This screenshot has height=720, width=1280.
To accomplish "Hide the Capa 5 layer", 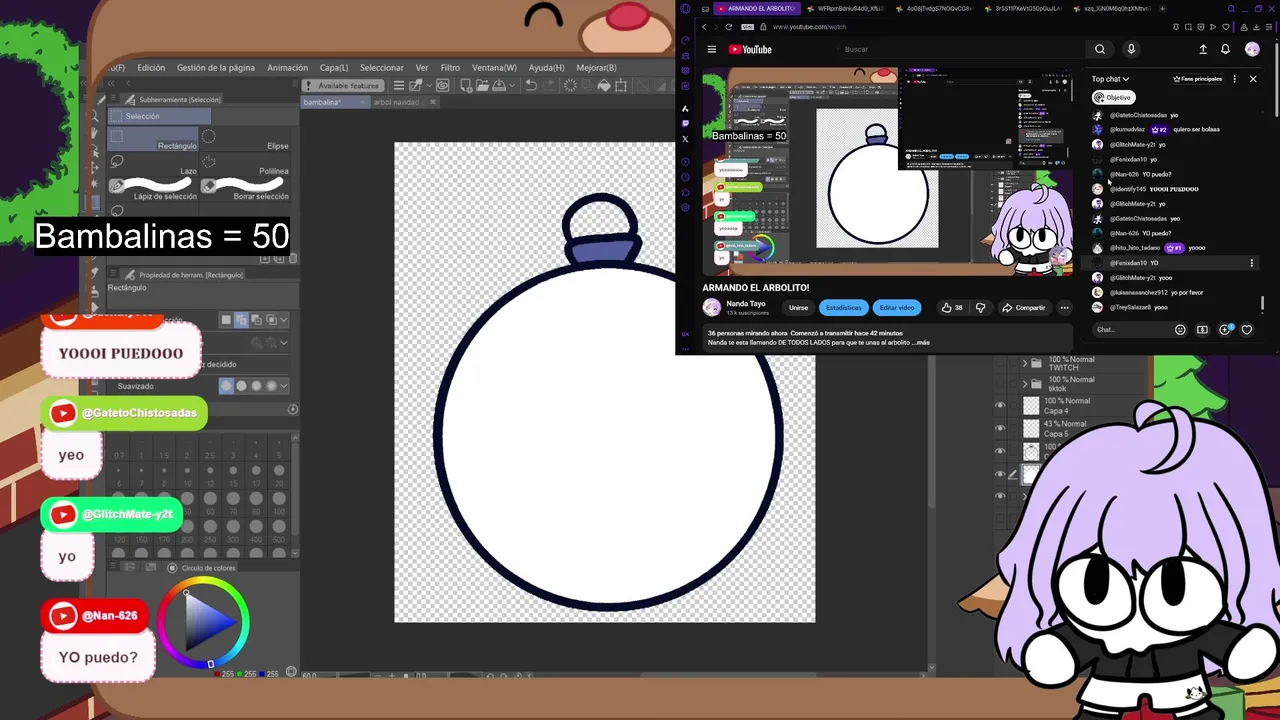I will (1000, 428).
